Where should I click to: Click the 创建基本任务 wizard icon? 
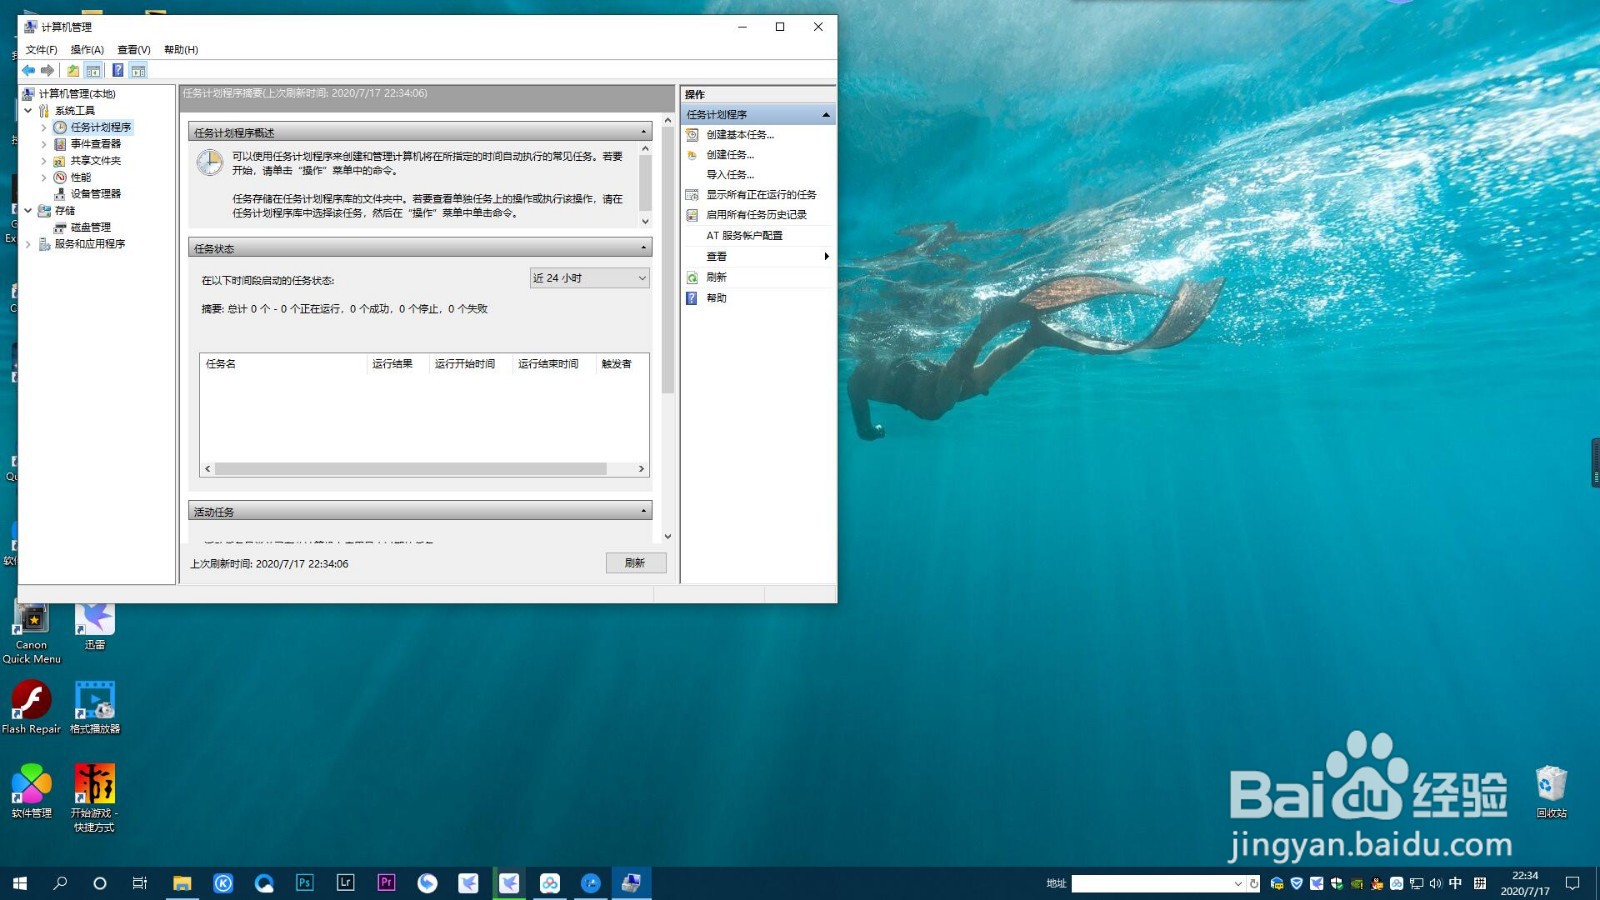(x=692, y=135)
